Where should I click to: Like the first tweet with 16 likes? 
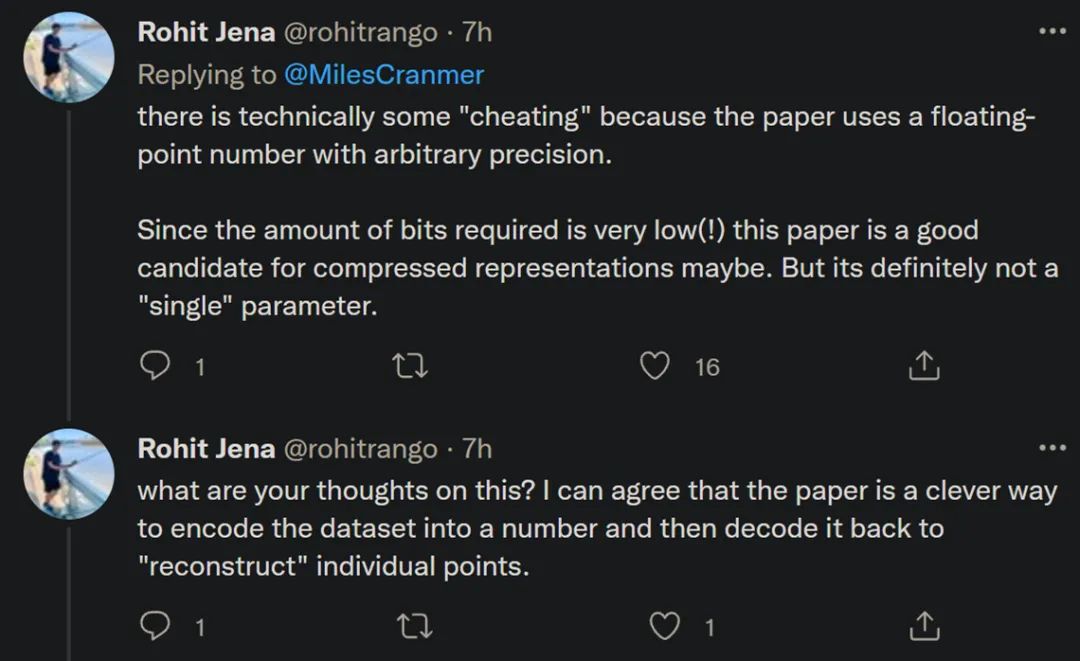pos(655,367)
